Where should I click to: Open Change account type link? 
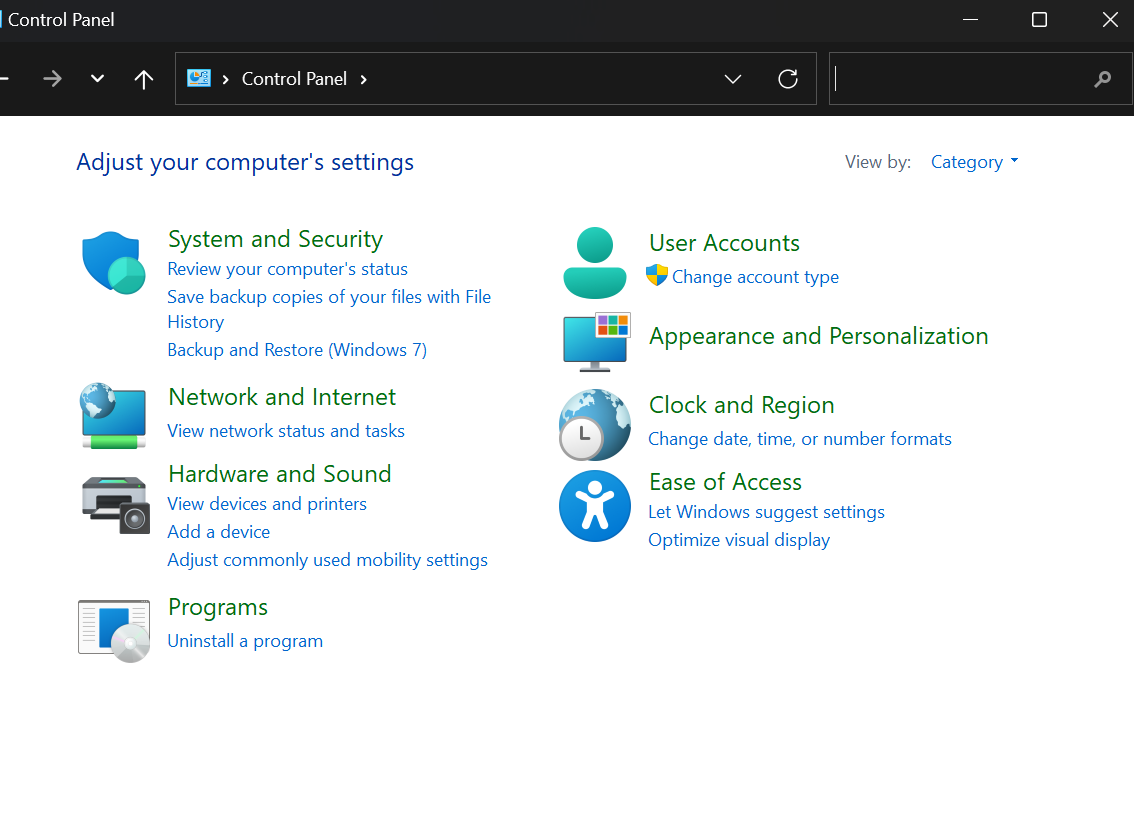pyautogui.click(x=755, y=277)
